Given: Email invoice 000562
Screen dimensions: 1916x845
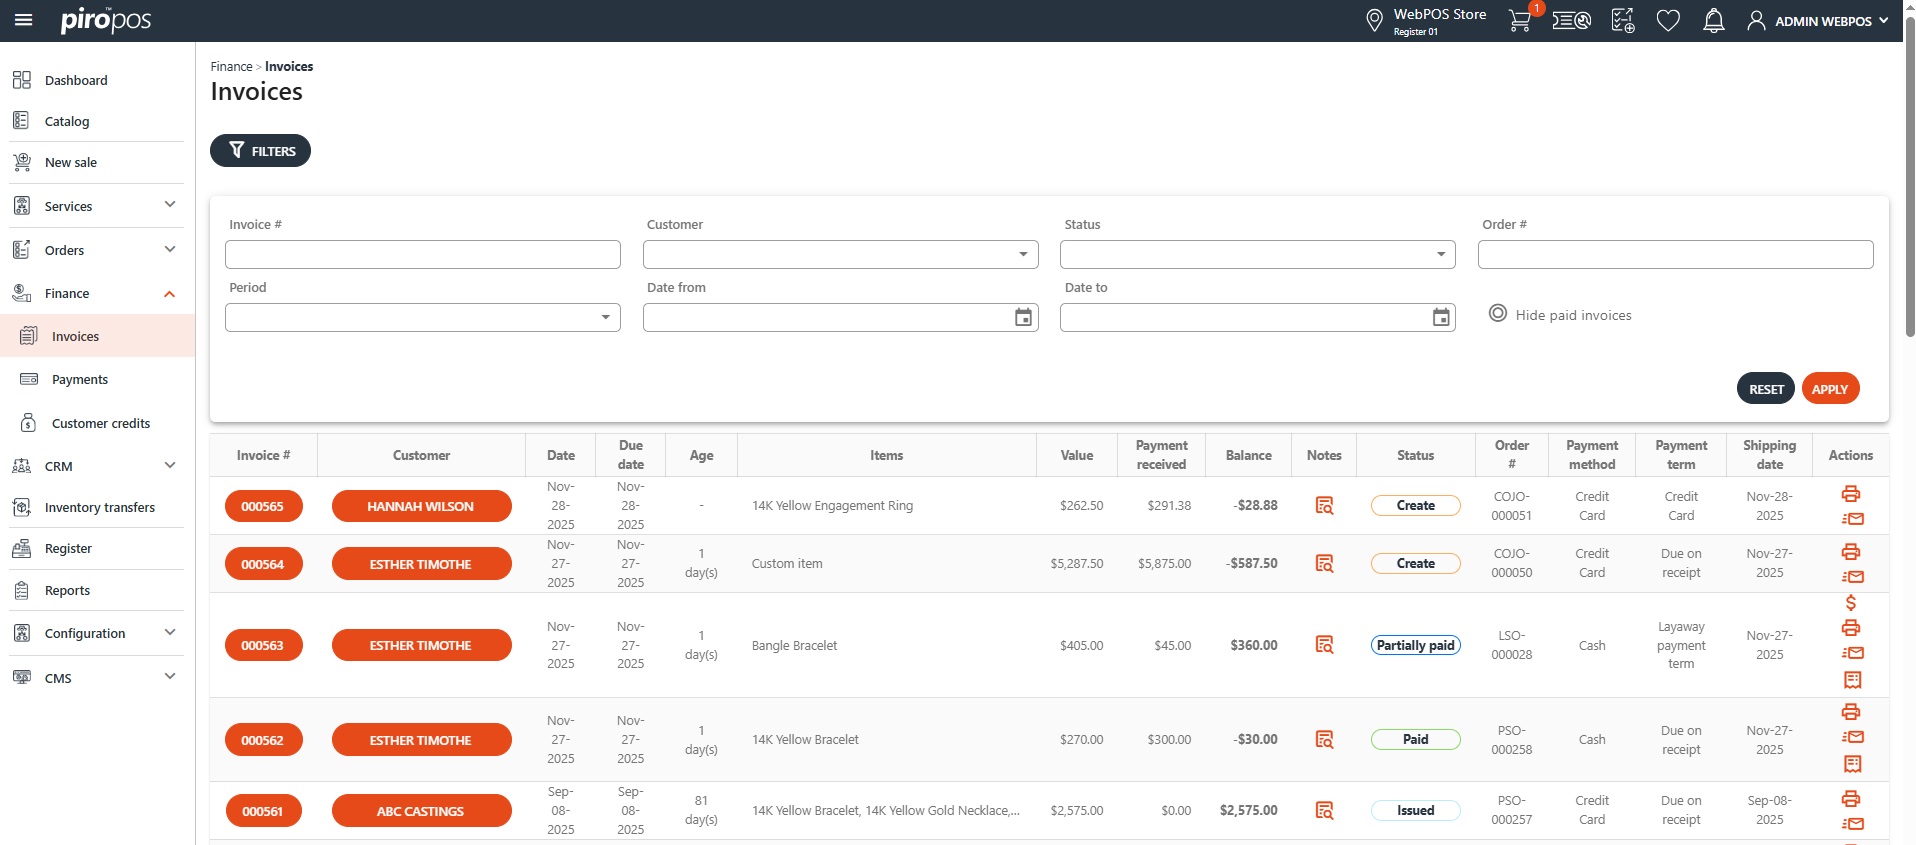Looking at the screenshot, I should tap(1852, 738).
